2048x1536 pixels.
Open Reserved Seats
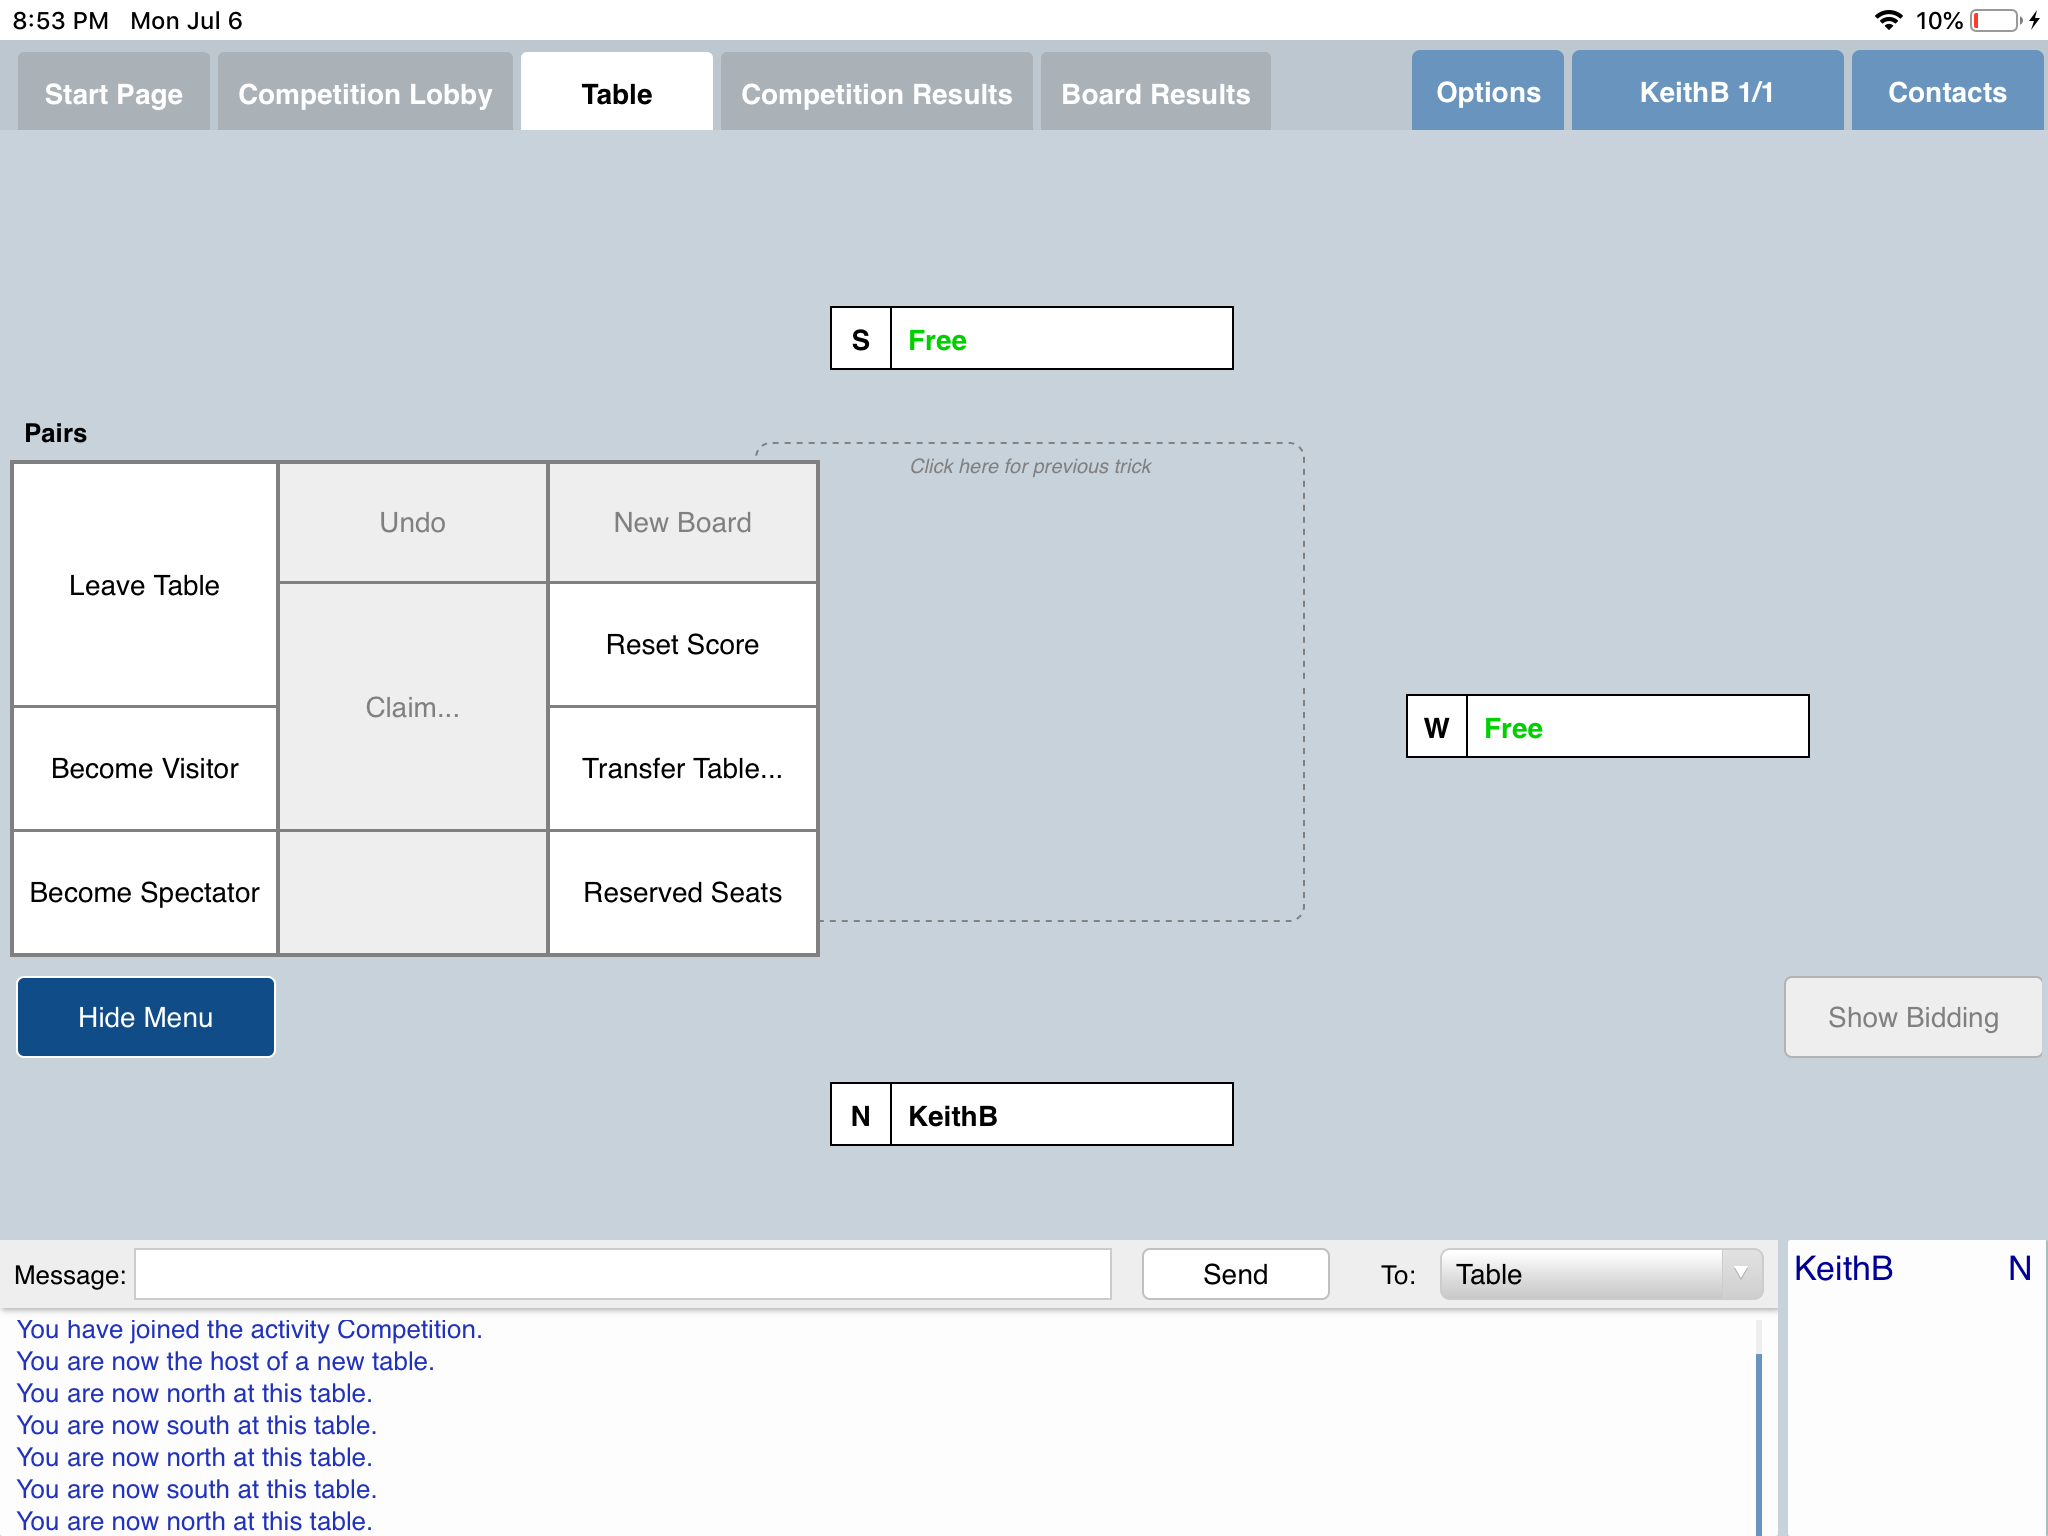pyautogui.click(x=682, y=892)
